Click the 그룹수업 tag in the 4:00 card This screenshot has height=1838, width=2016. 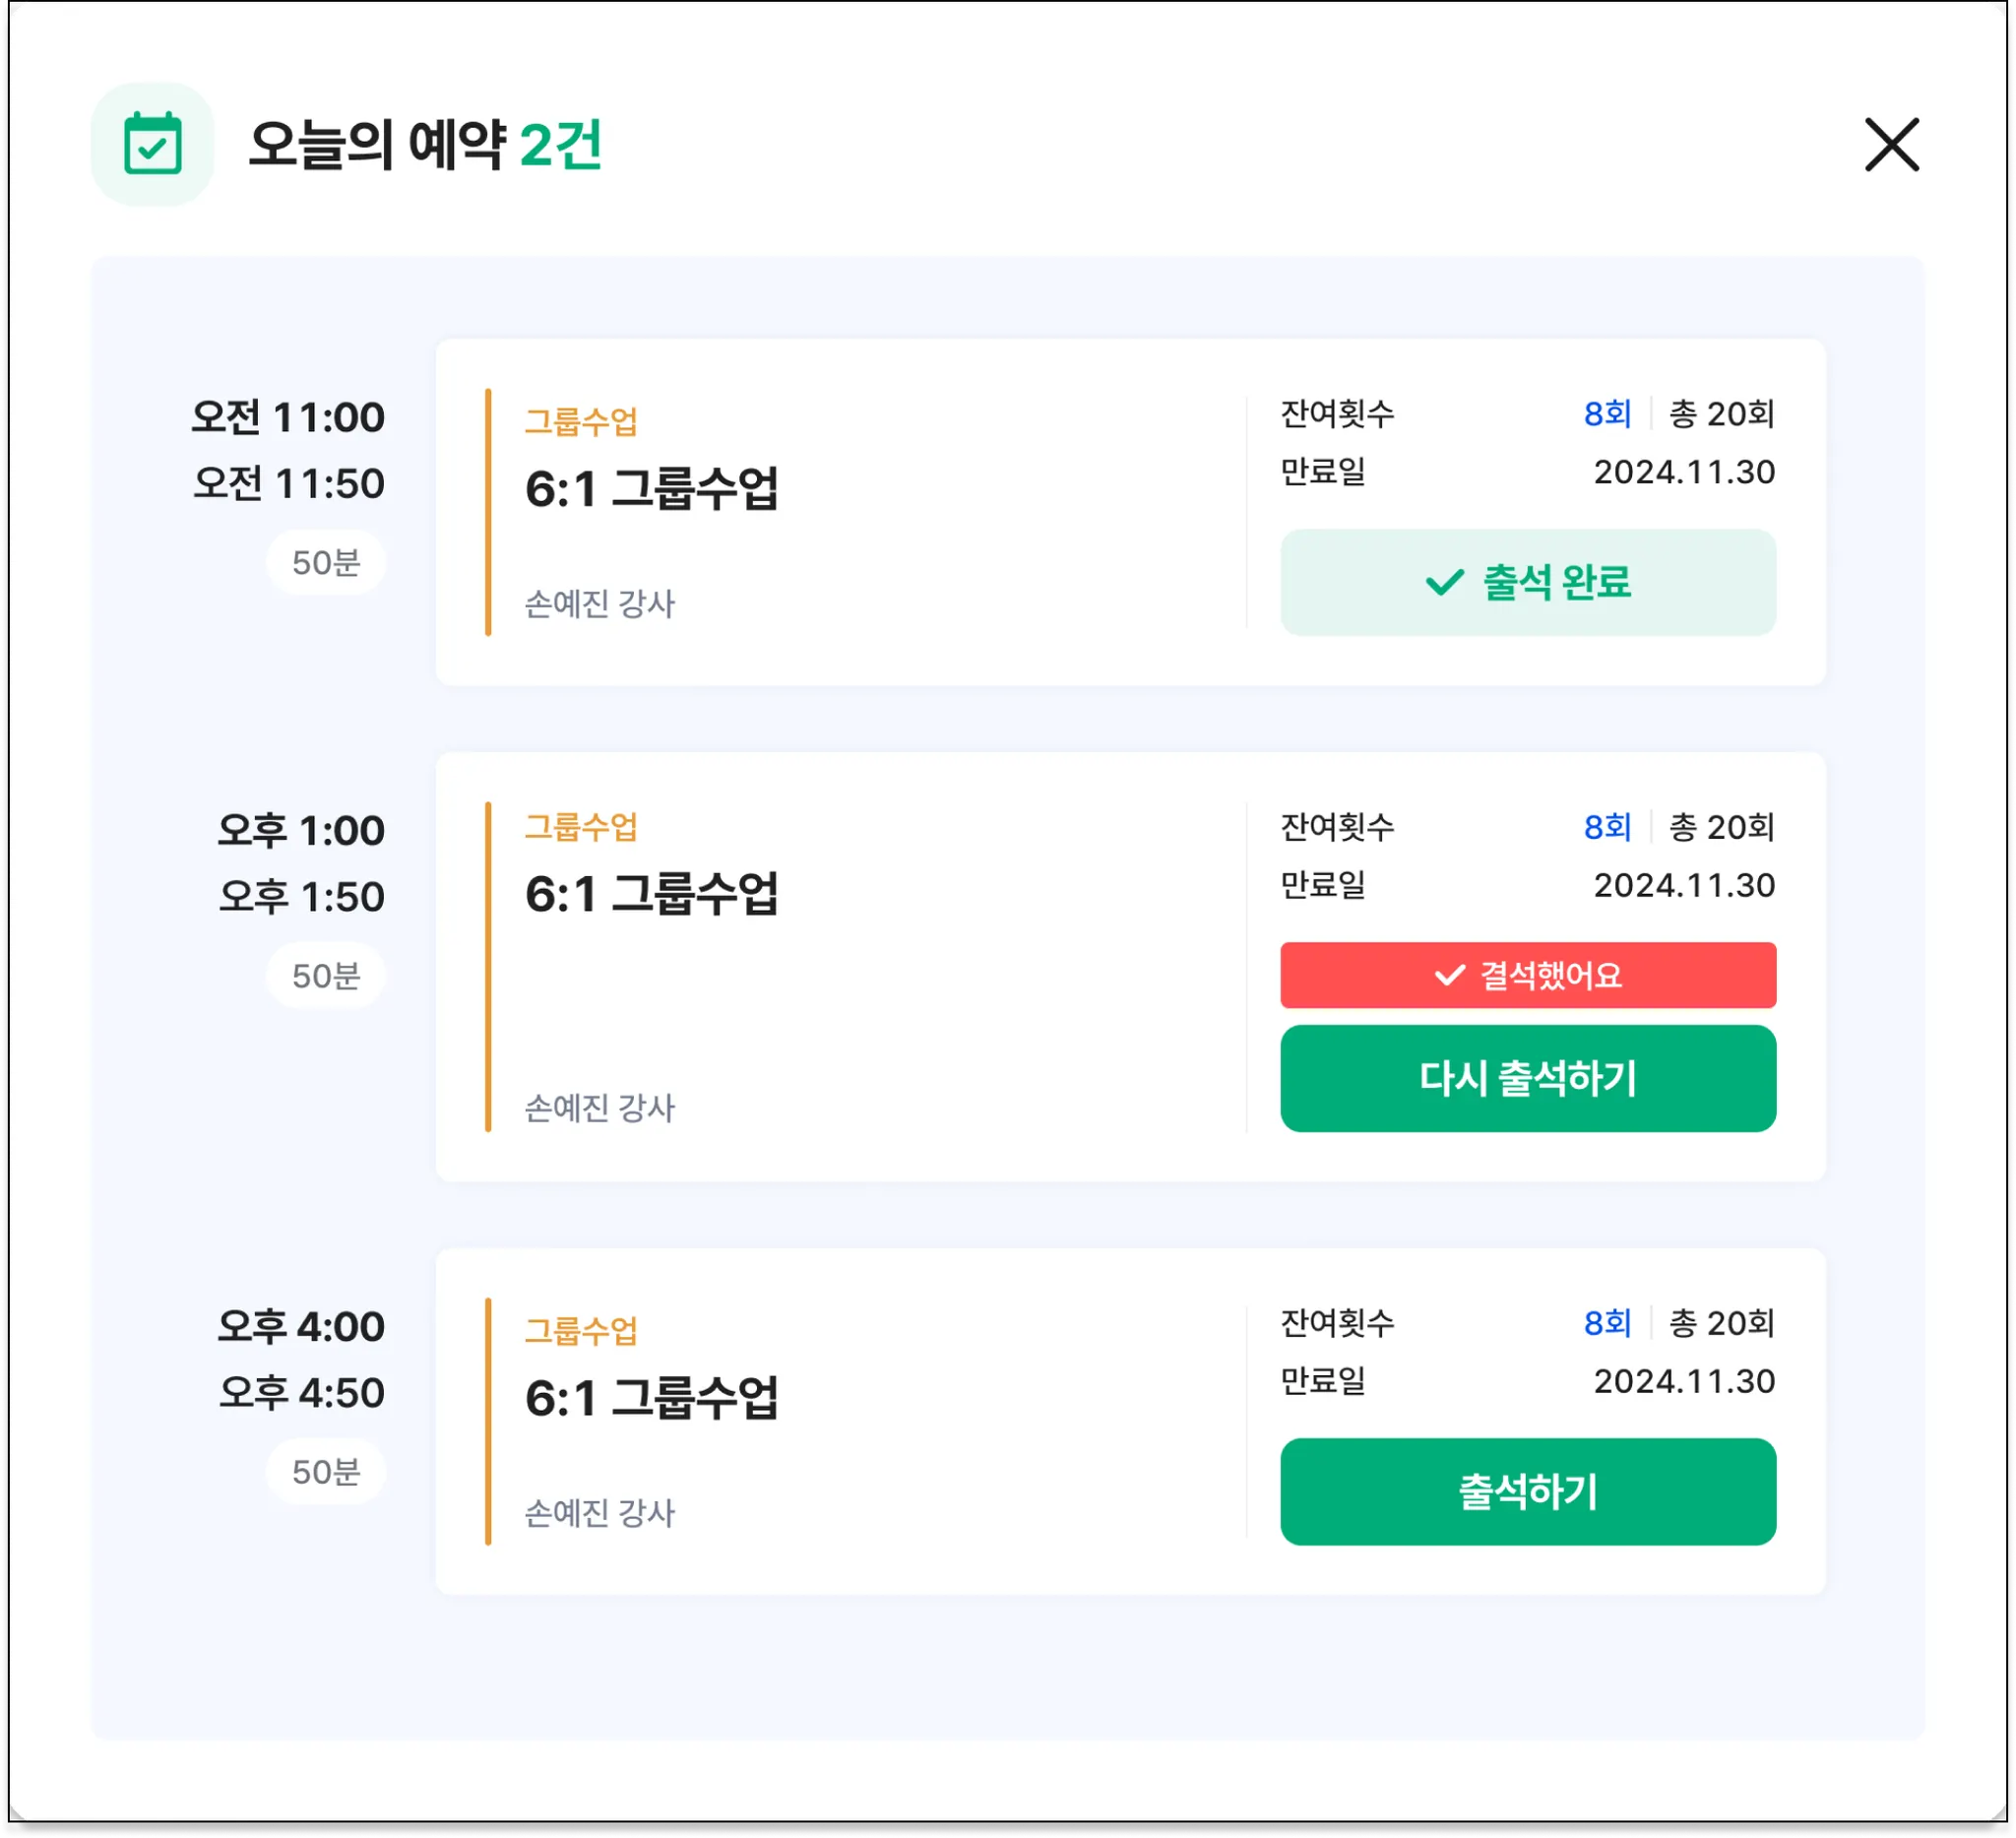coord(581,1331)
